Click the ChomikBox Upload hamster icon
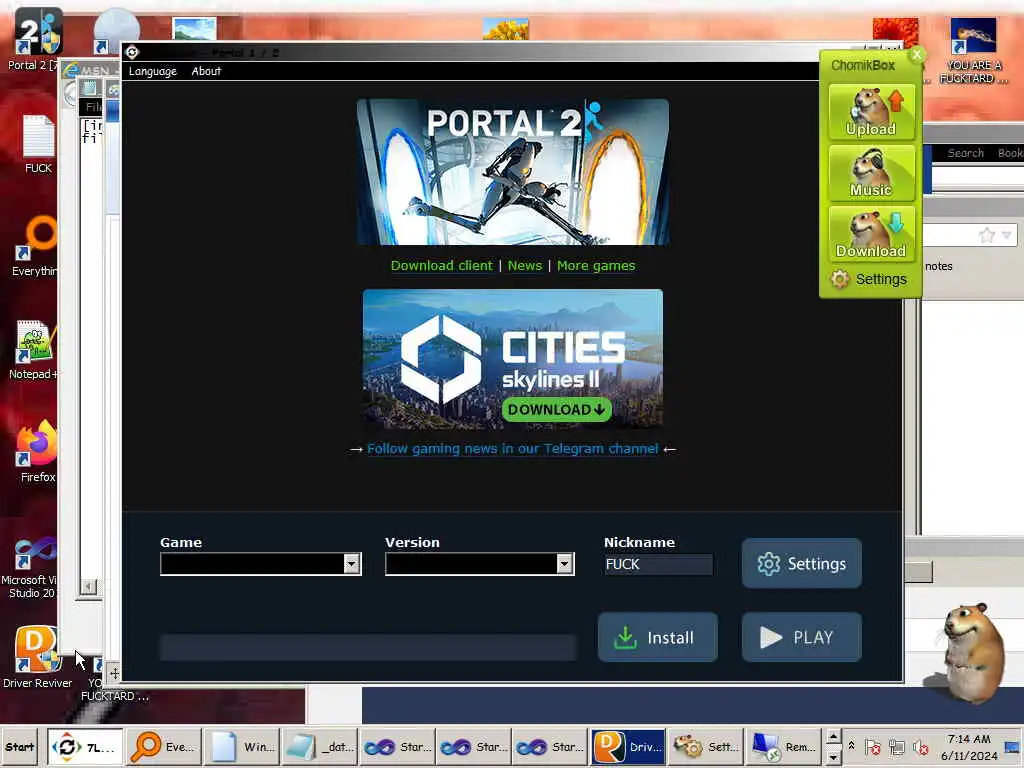1024x768 pixels. click(x=871, y=112)
